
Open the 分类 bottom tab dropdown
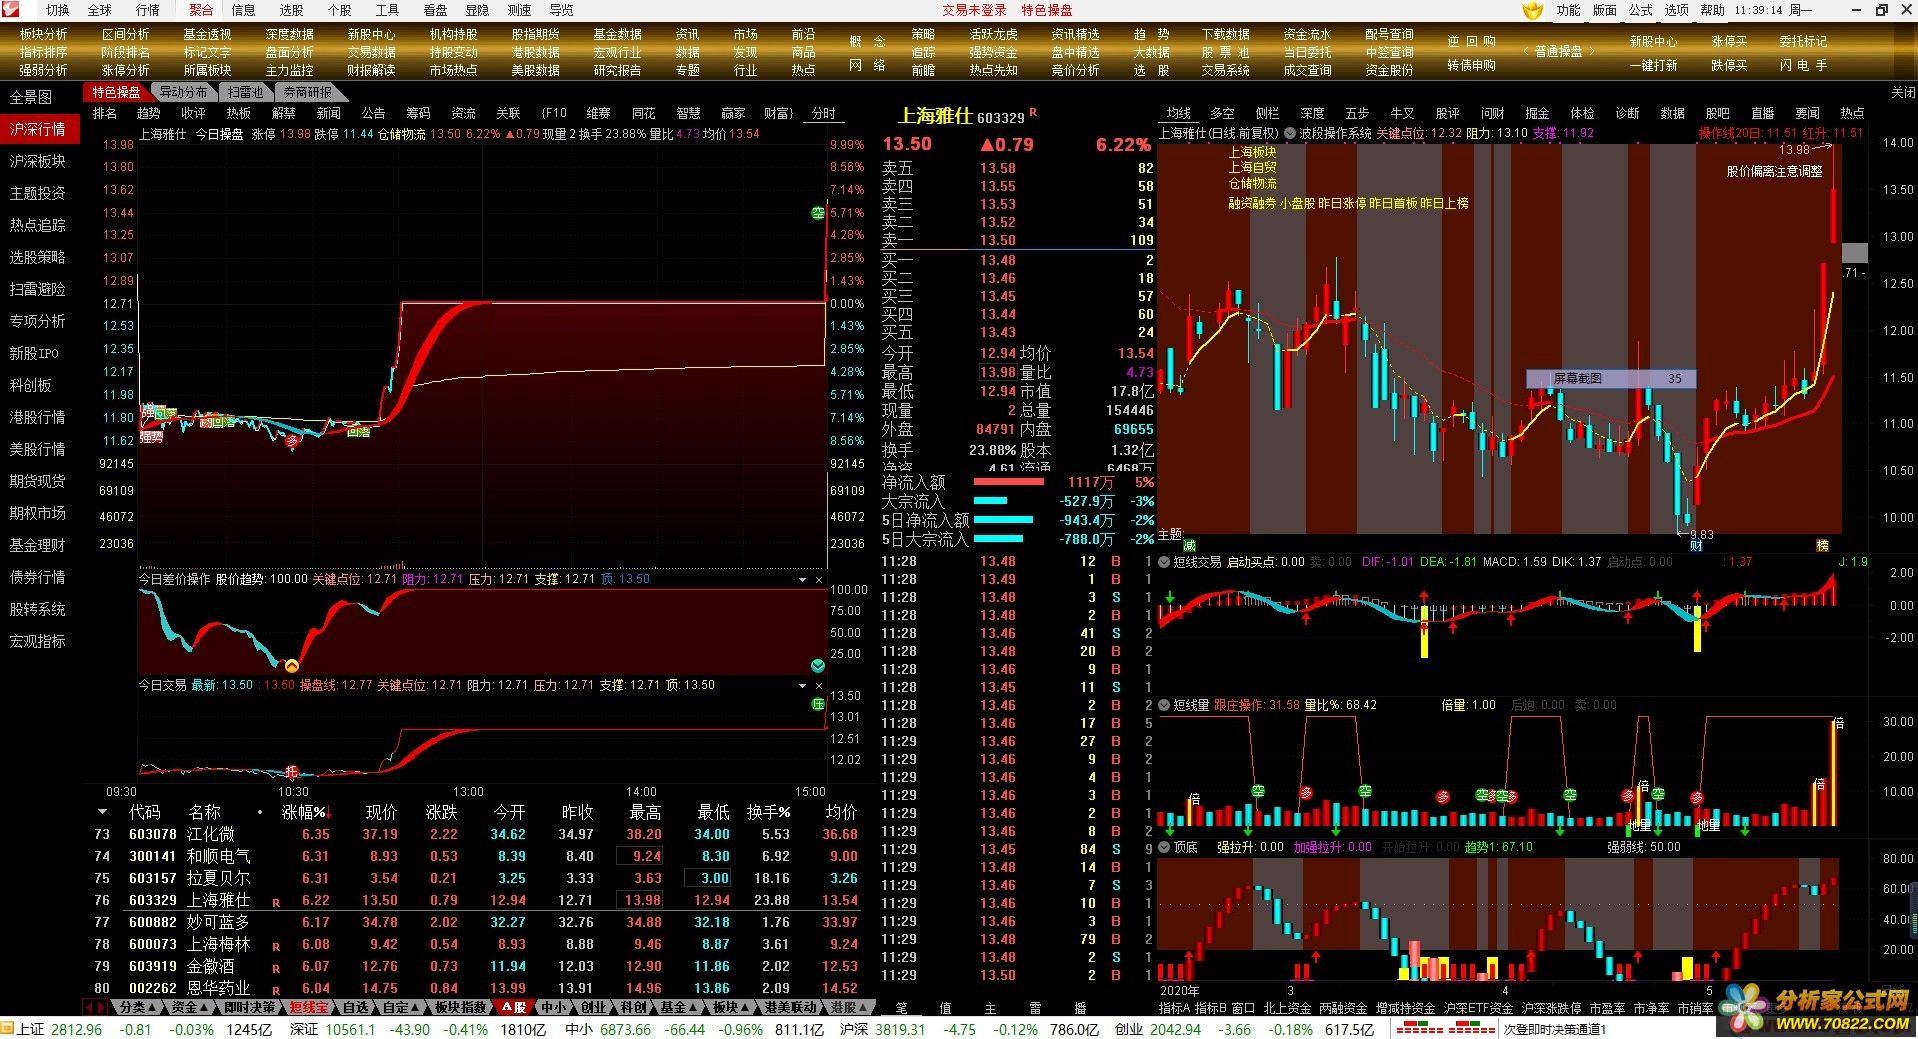coord(137,1007)
